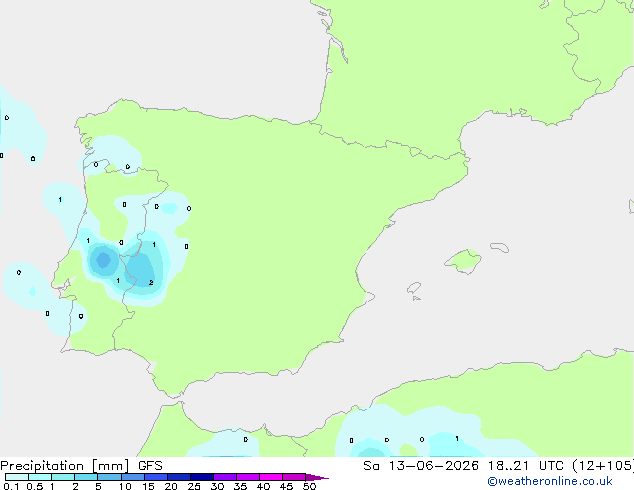The image size is (634, 490).
Task: Click the "10" legend scale label
Action: [x=125, y=486]
